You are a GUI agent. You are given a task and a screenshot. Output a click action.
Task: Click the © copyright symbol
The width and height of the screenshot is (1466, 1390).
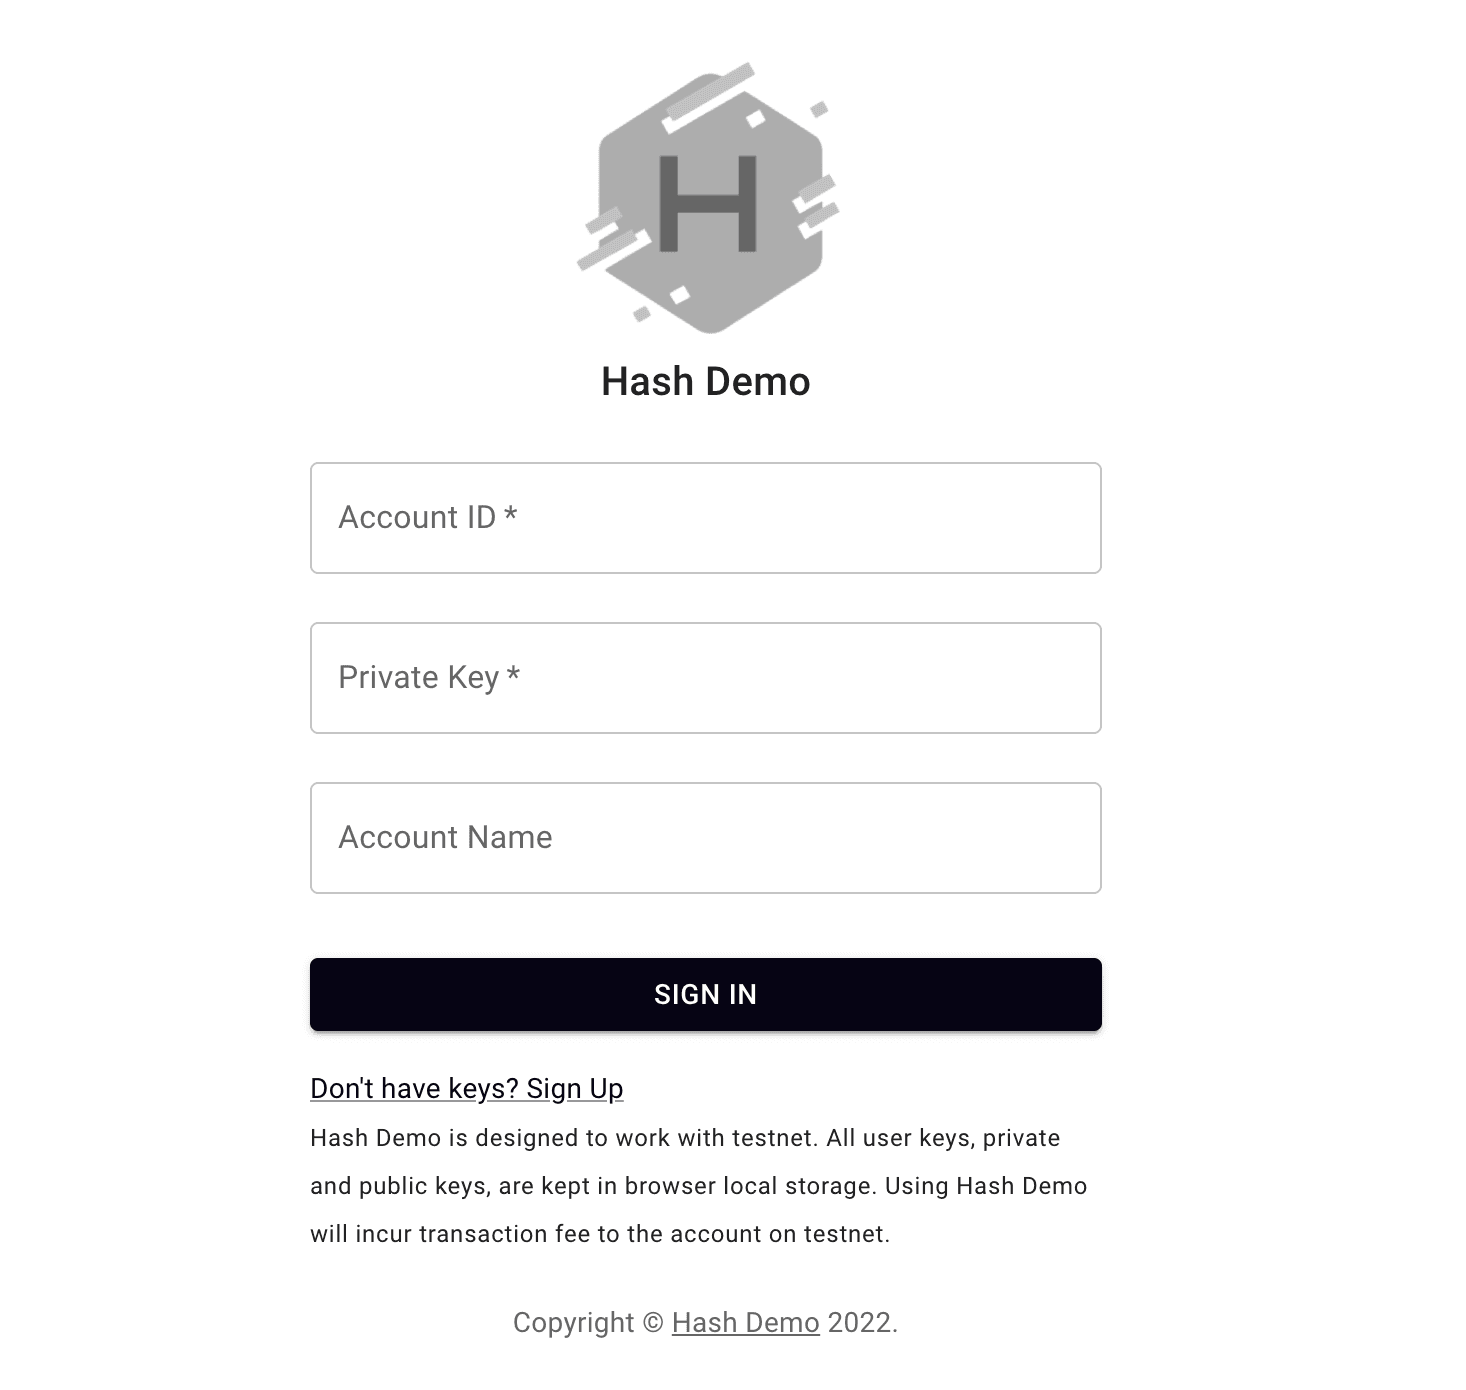click(653, 1322)
